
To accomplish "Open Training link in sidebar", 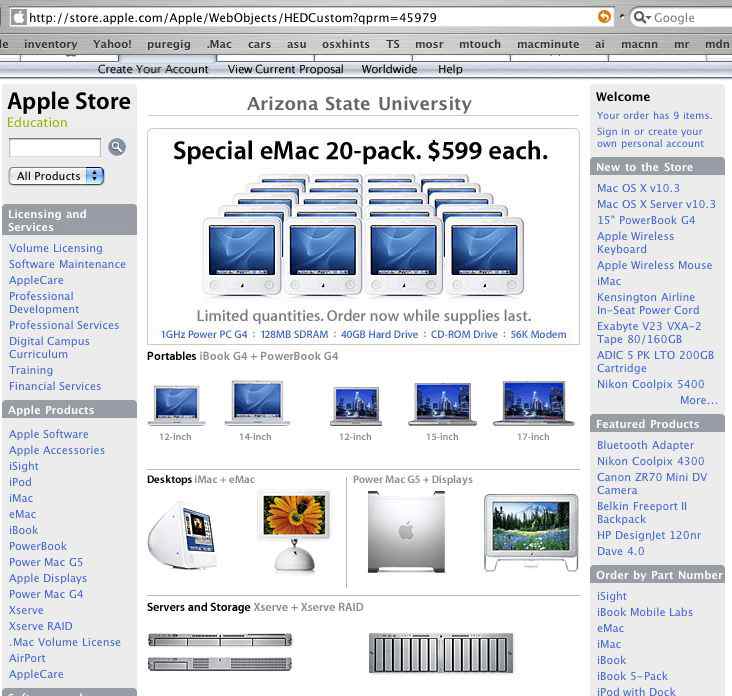I will pyautogui.click(x=31, y=370).
